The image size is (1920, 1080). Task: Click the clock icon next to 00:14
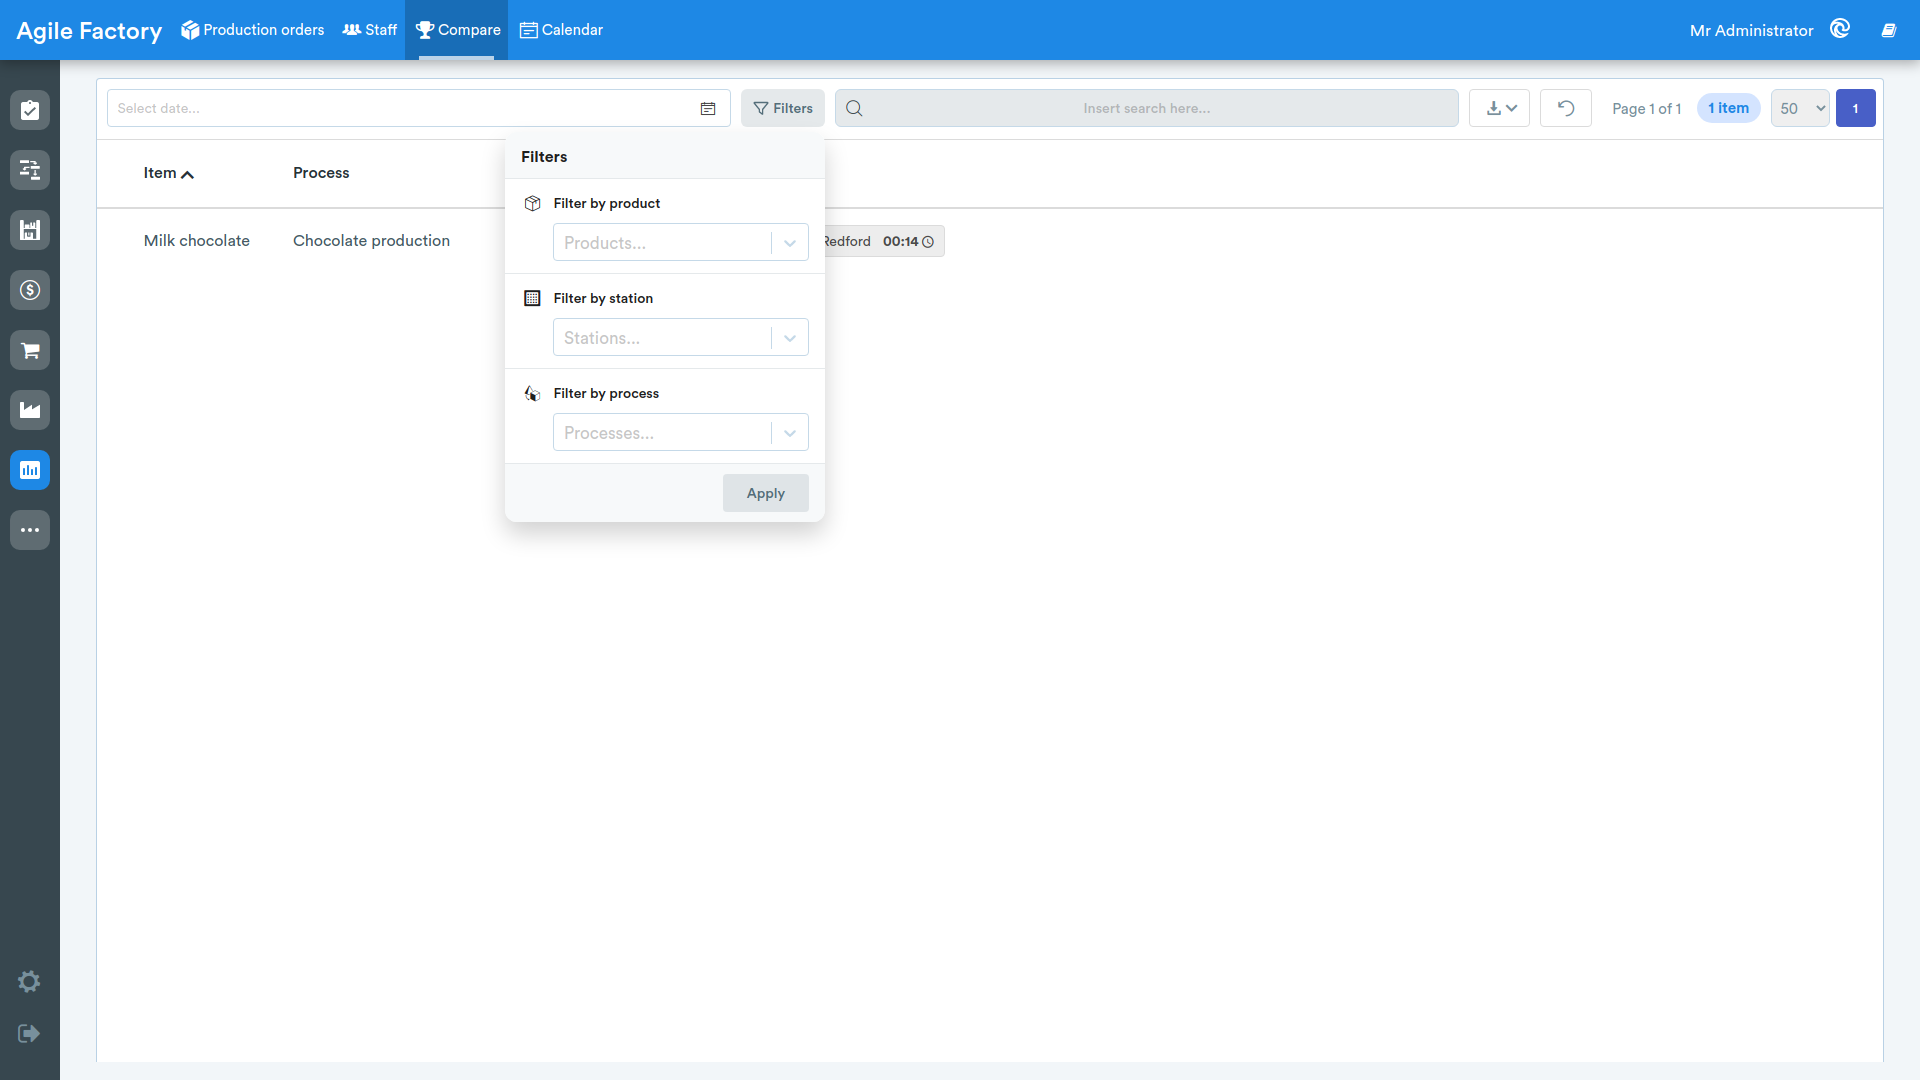928,242
